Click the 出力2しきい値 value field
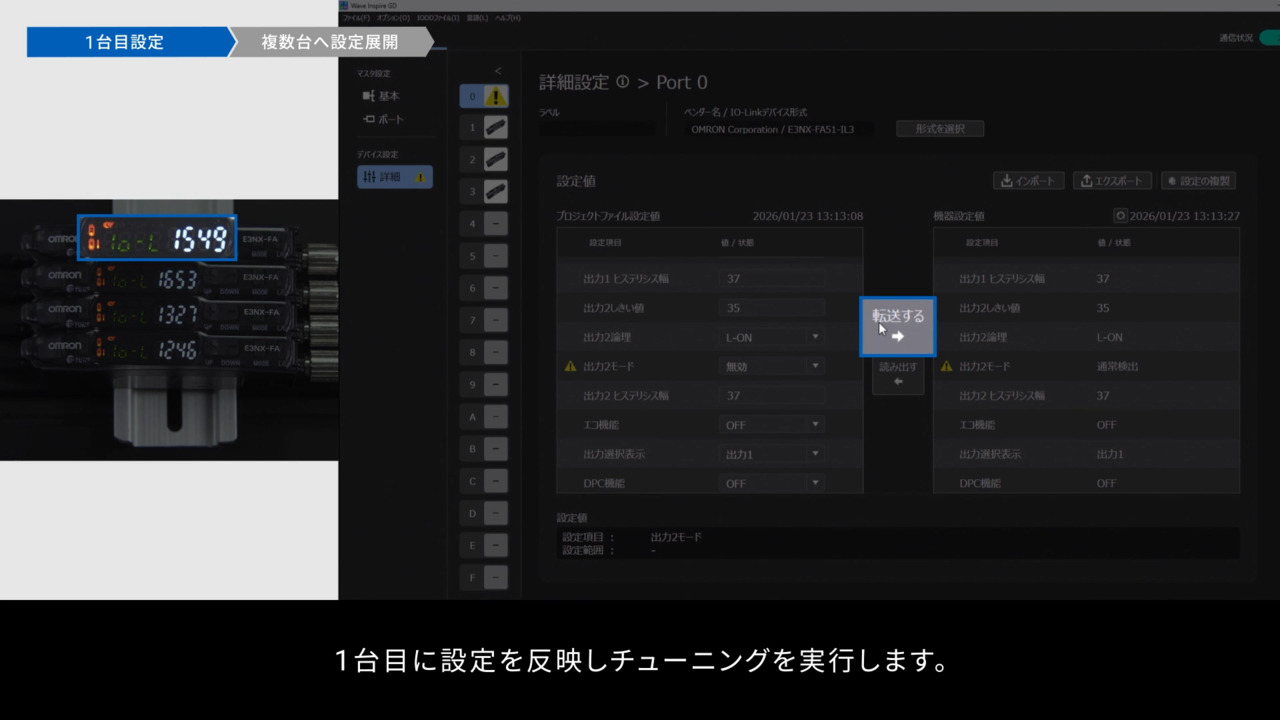 [771, 308]
